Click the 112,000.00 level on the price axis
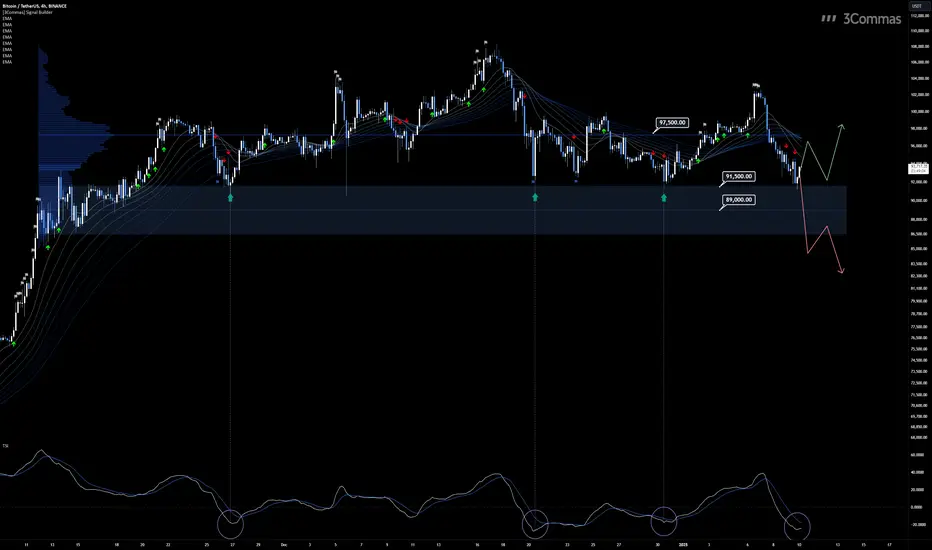This screenshot has width=932, height=550. click(x=919, y=16)
